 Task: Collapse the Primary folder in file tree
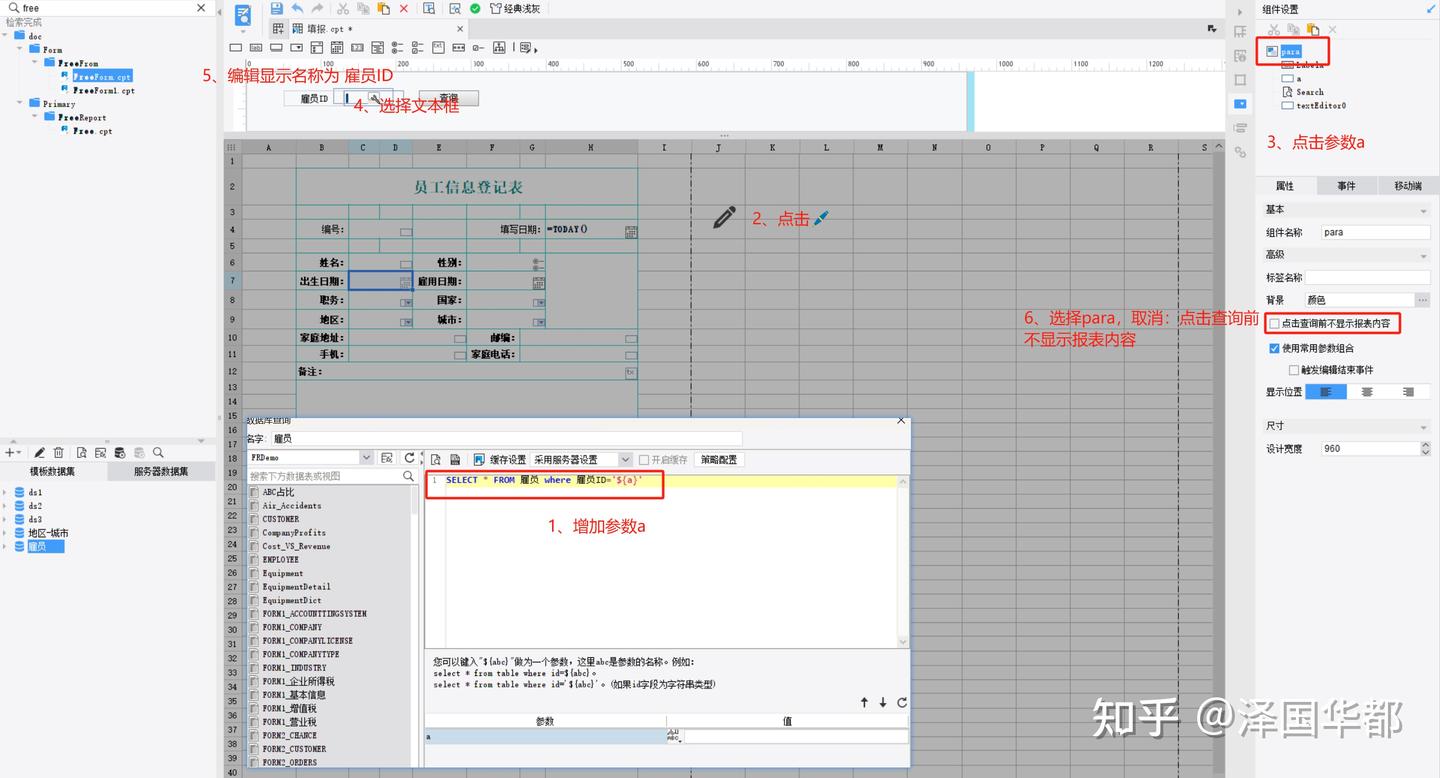(20, 103)
